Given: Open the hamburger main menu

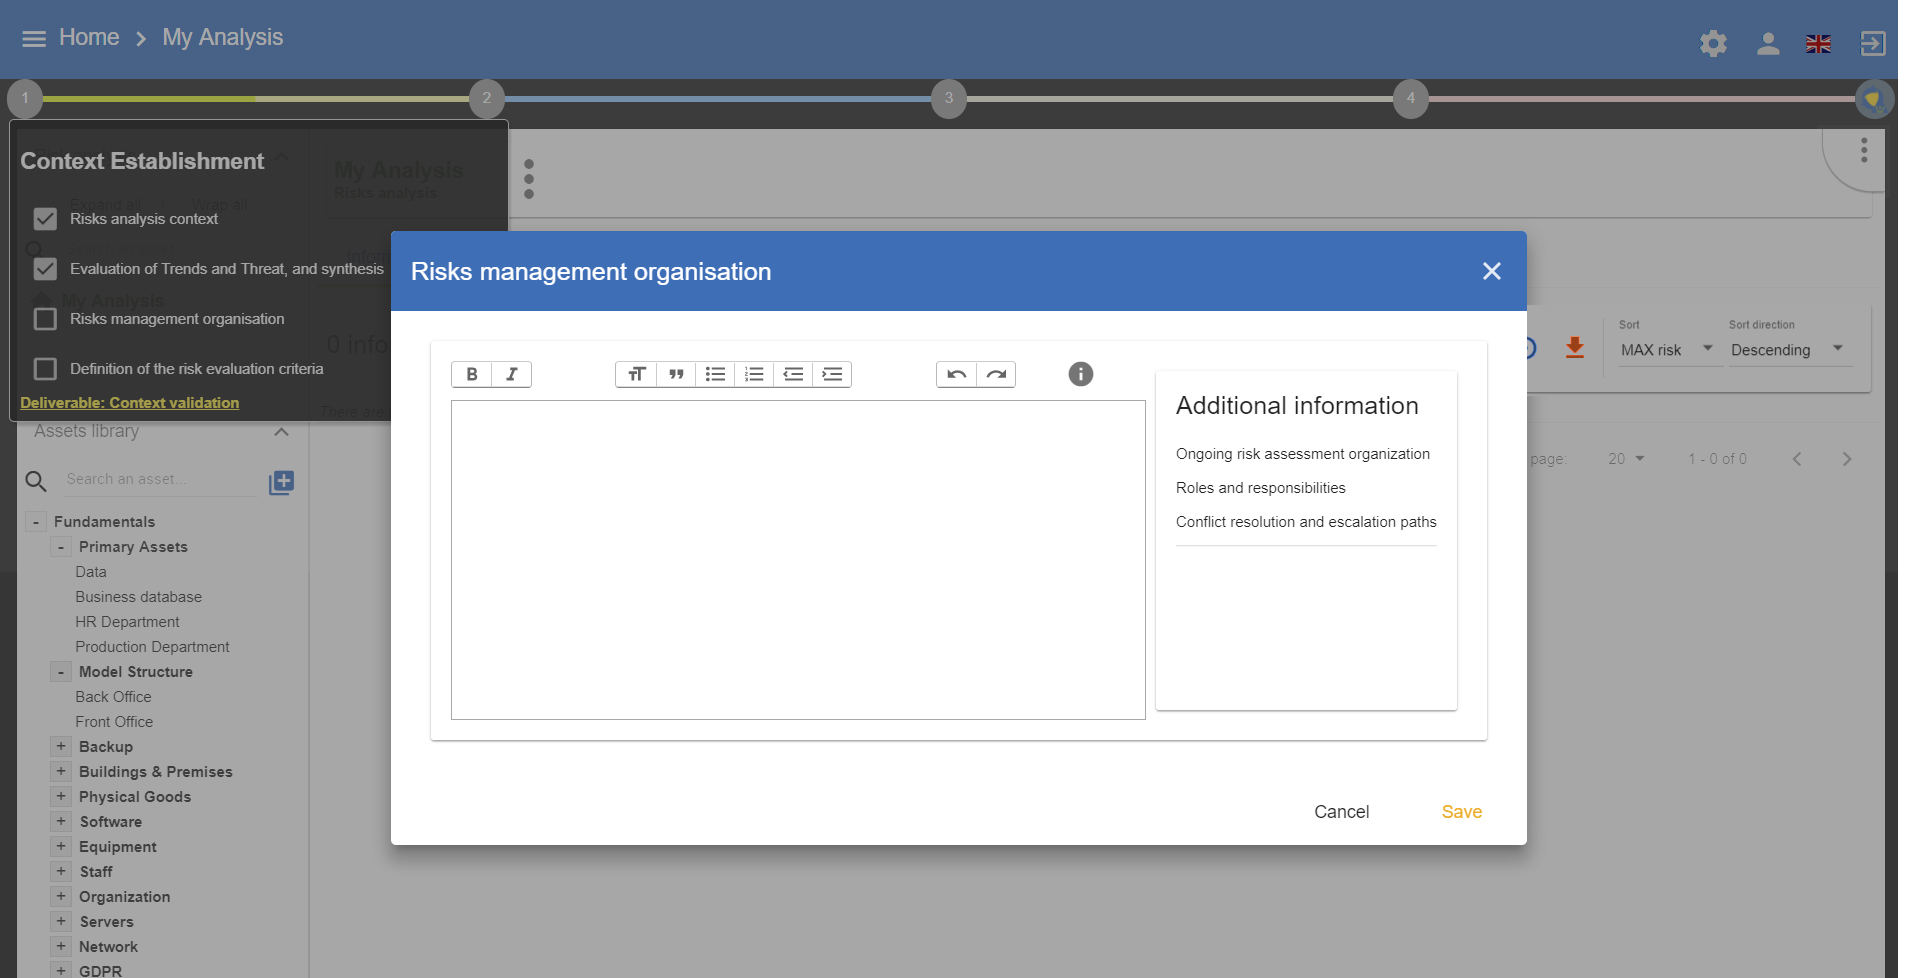Looking at the screenshot, I should click(34, 38).
